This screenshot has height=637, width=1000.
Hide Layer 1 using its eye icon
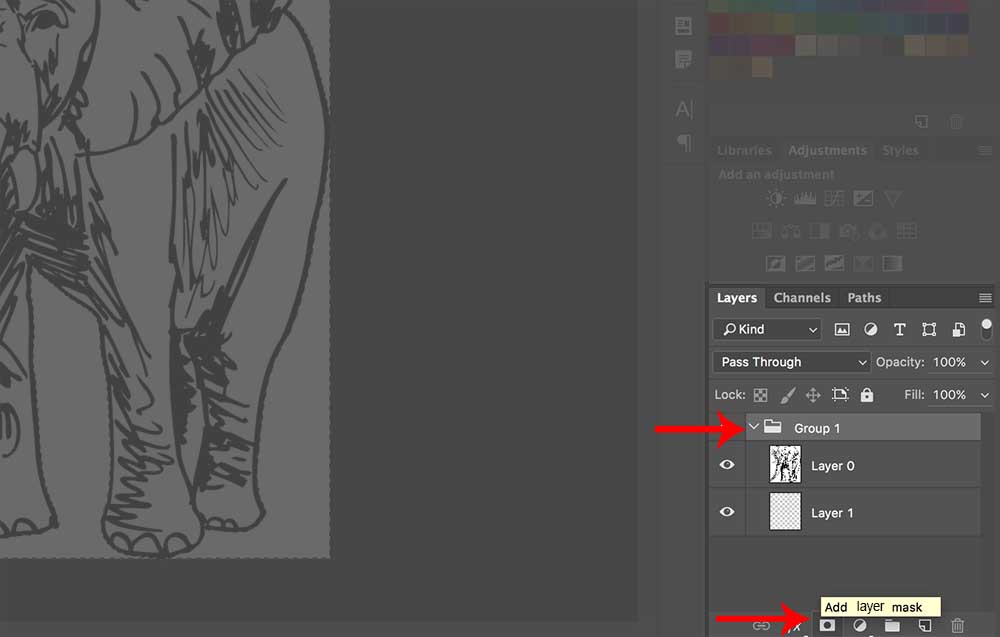click(x=727, y=512)
